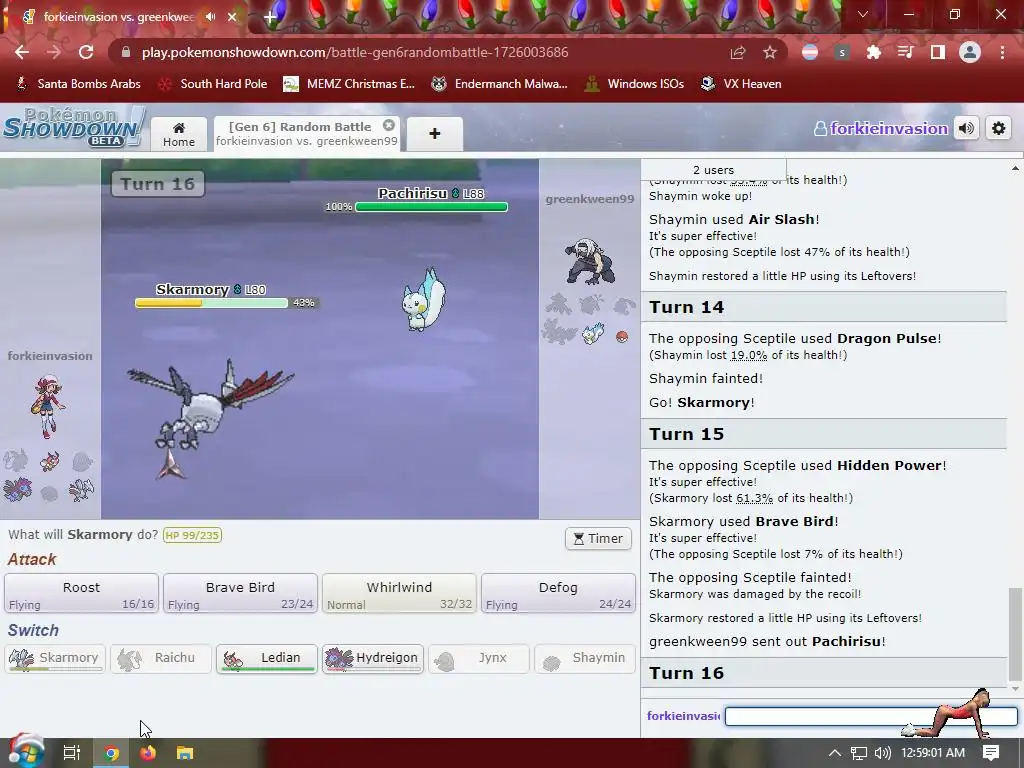Switch to Hydreigon

(373, 658)
